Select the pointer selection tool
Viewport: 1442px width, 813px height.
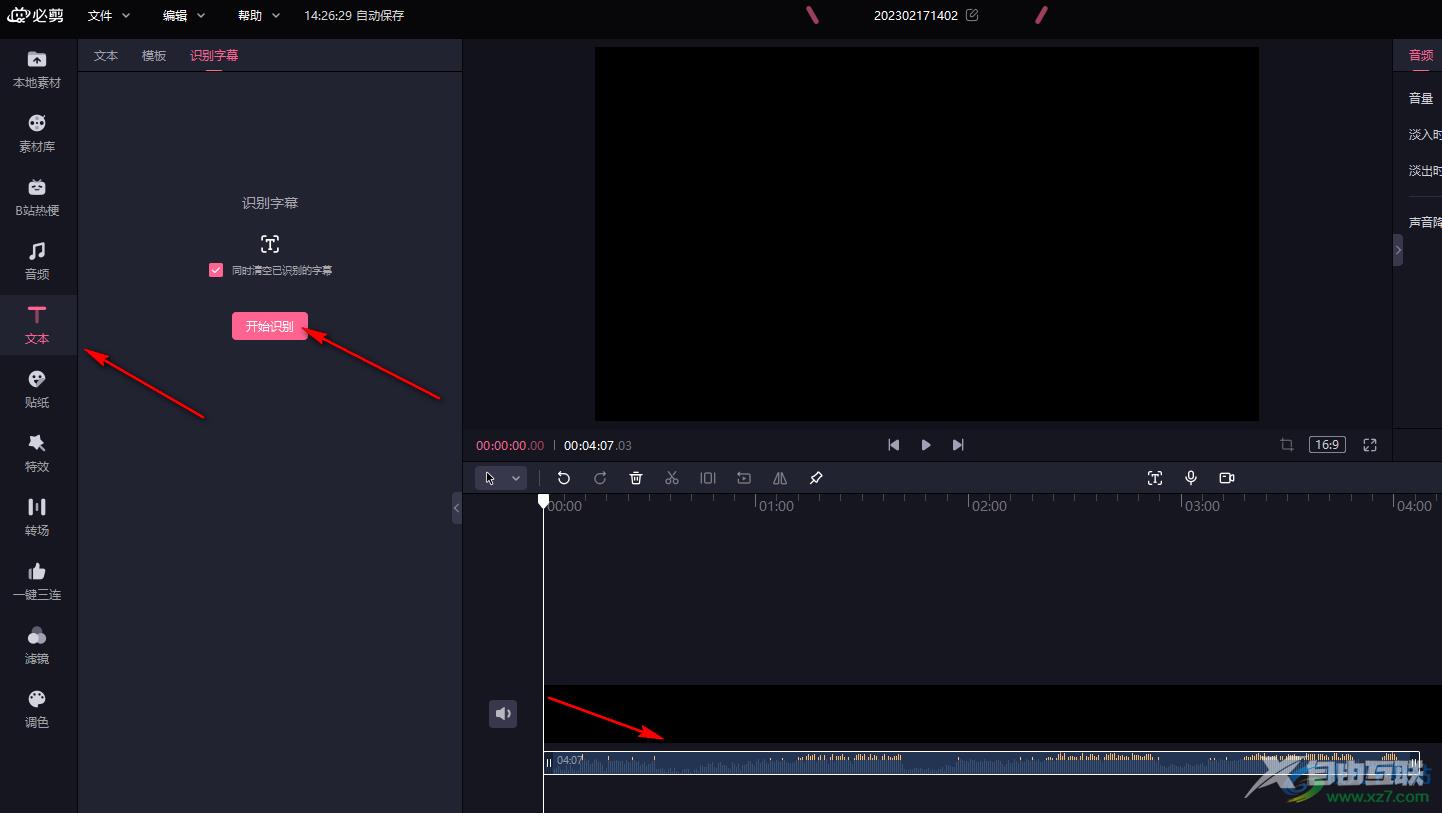click(x=490, y=478)
